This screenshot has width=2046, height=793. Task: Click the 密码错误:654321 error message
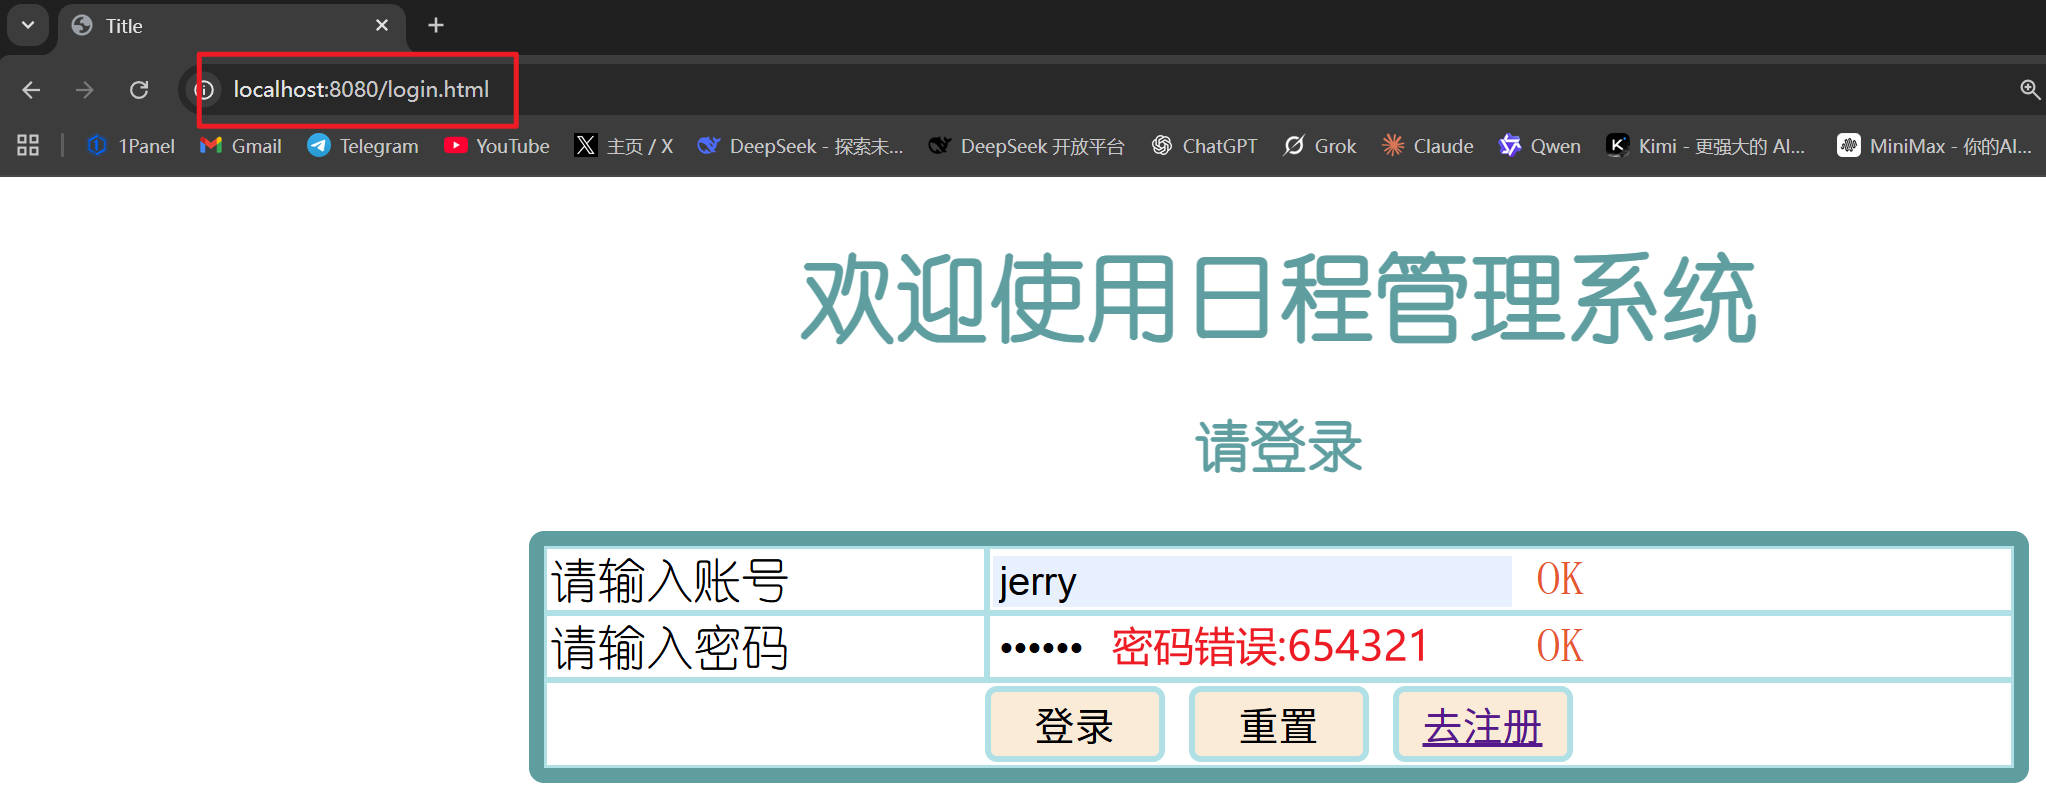1270,647
